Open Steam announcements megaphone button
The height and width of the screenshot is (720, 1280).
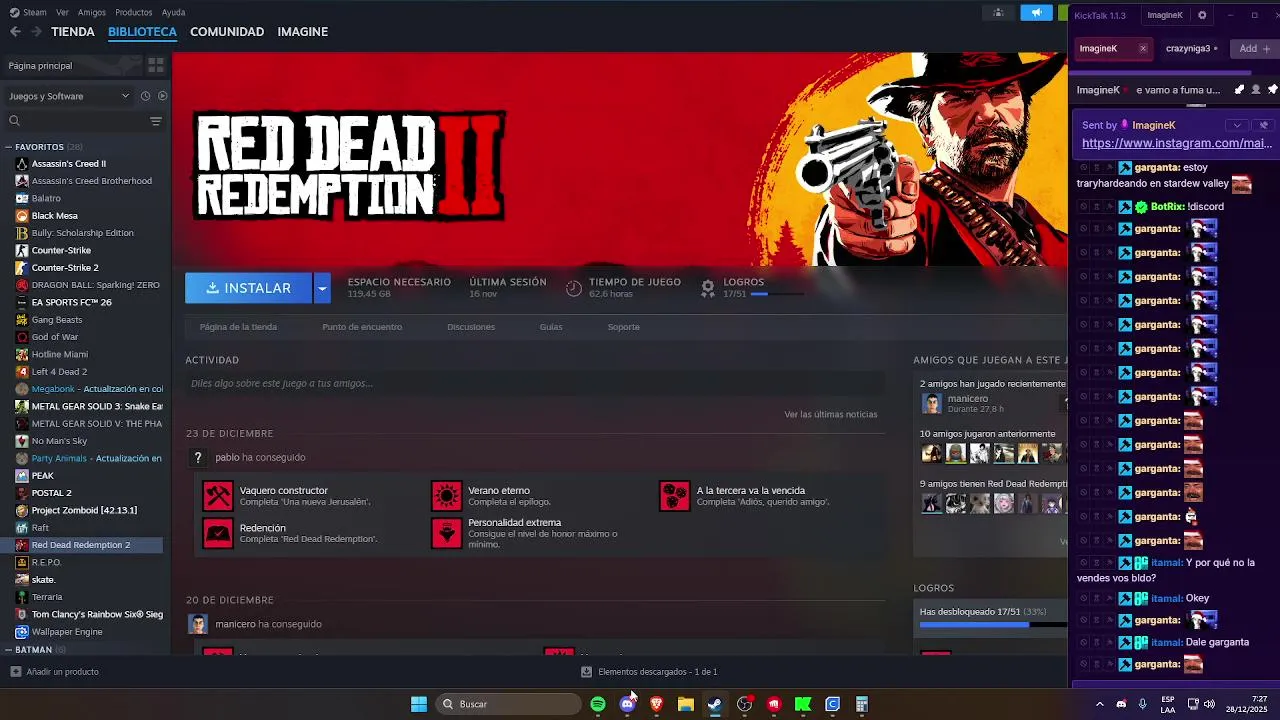coord(1036,13)
